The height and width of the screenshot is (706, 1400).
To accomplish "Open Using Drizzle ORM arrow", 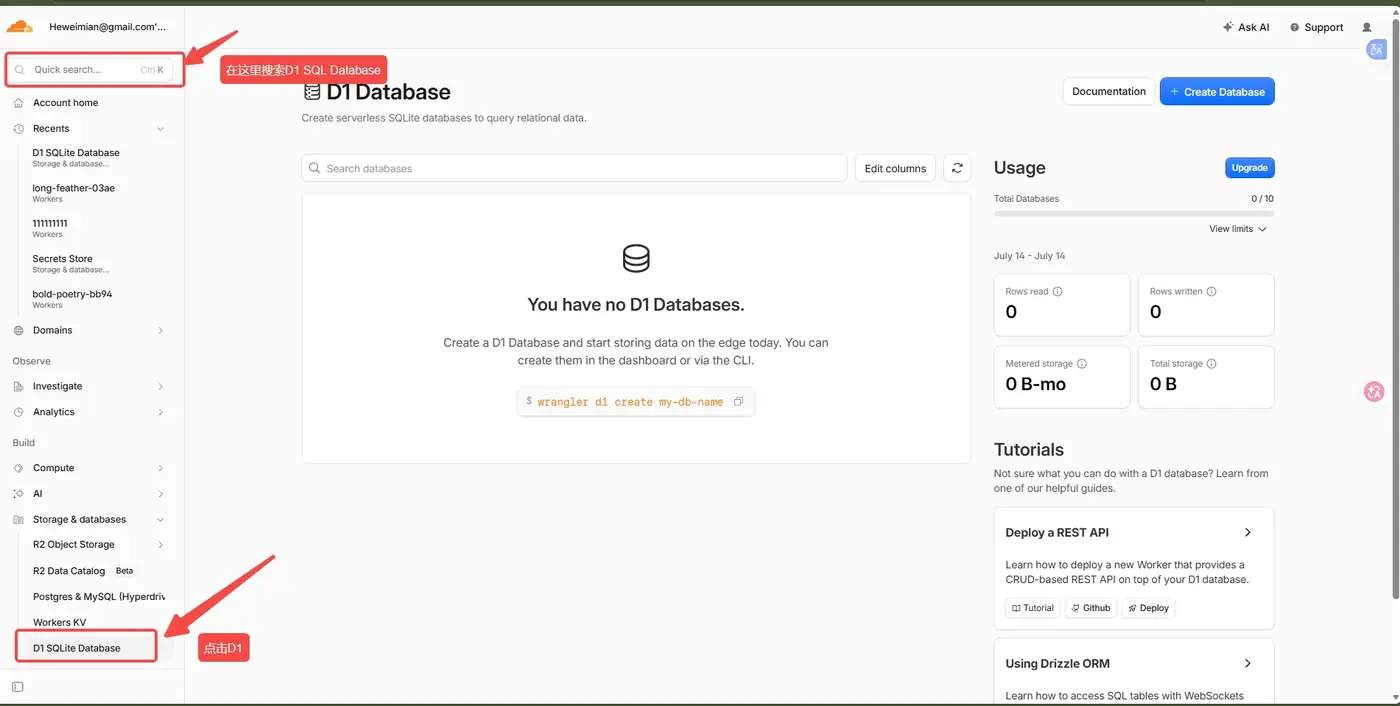I will (1247, 664).
